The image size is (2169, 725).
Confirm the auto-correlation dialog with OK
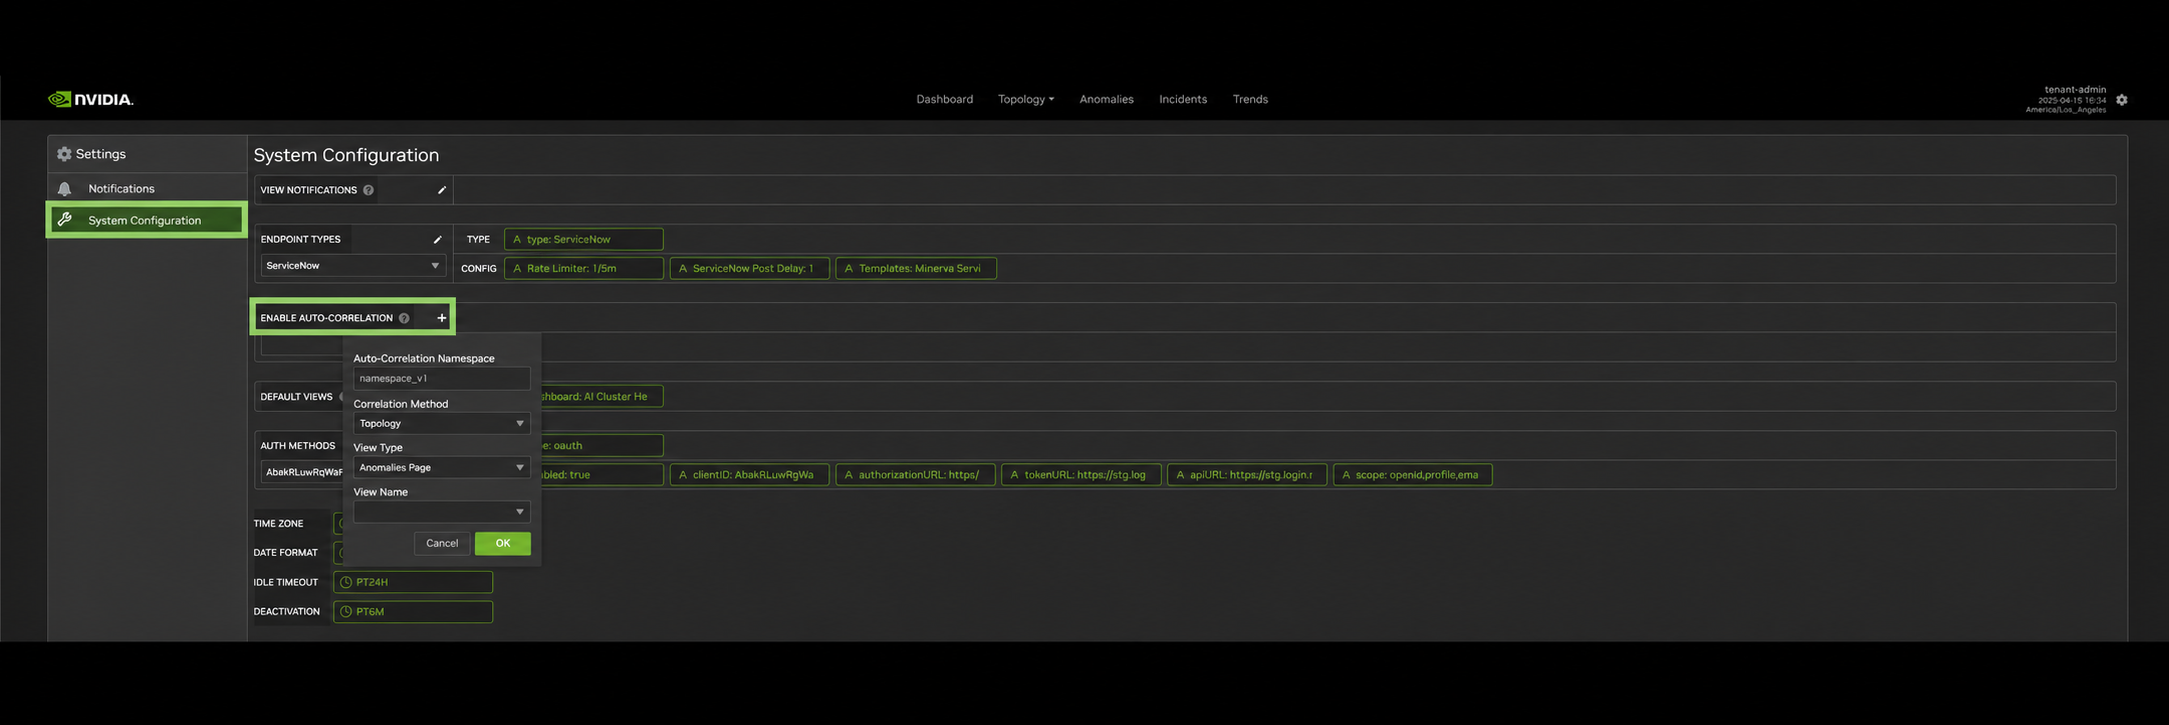(503, 544)
